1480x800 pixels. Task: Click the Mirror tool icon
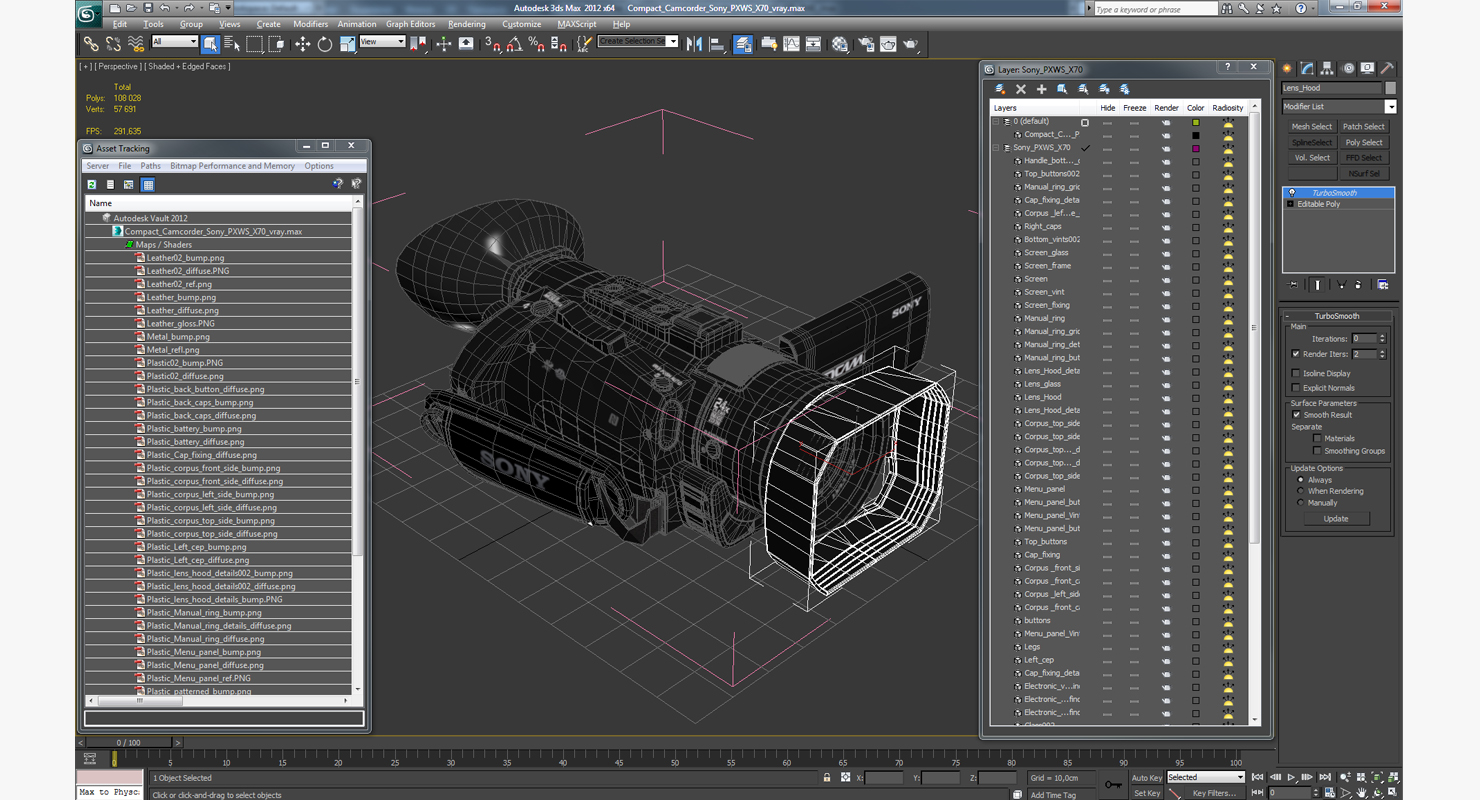[694, 44]
